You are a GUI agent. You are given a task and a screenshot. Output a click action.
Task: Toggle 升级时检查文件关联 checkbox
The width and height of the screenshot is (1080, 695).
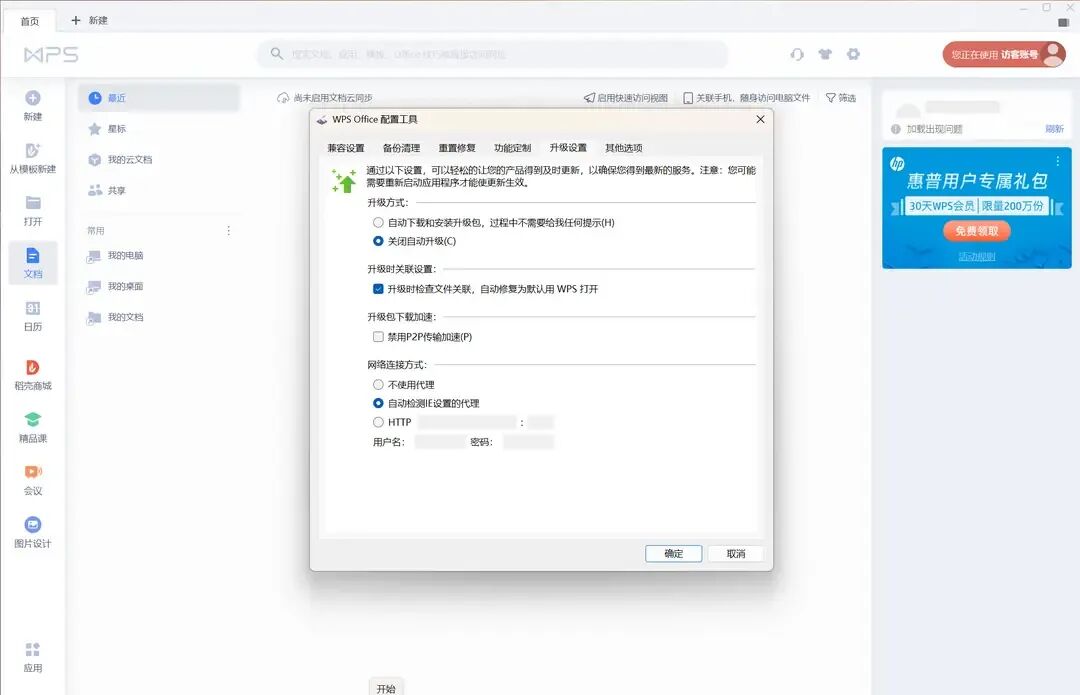click(x=378, y=289)
